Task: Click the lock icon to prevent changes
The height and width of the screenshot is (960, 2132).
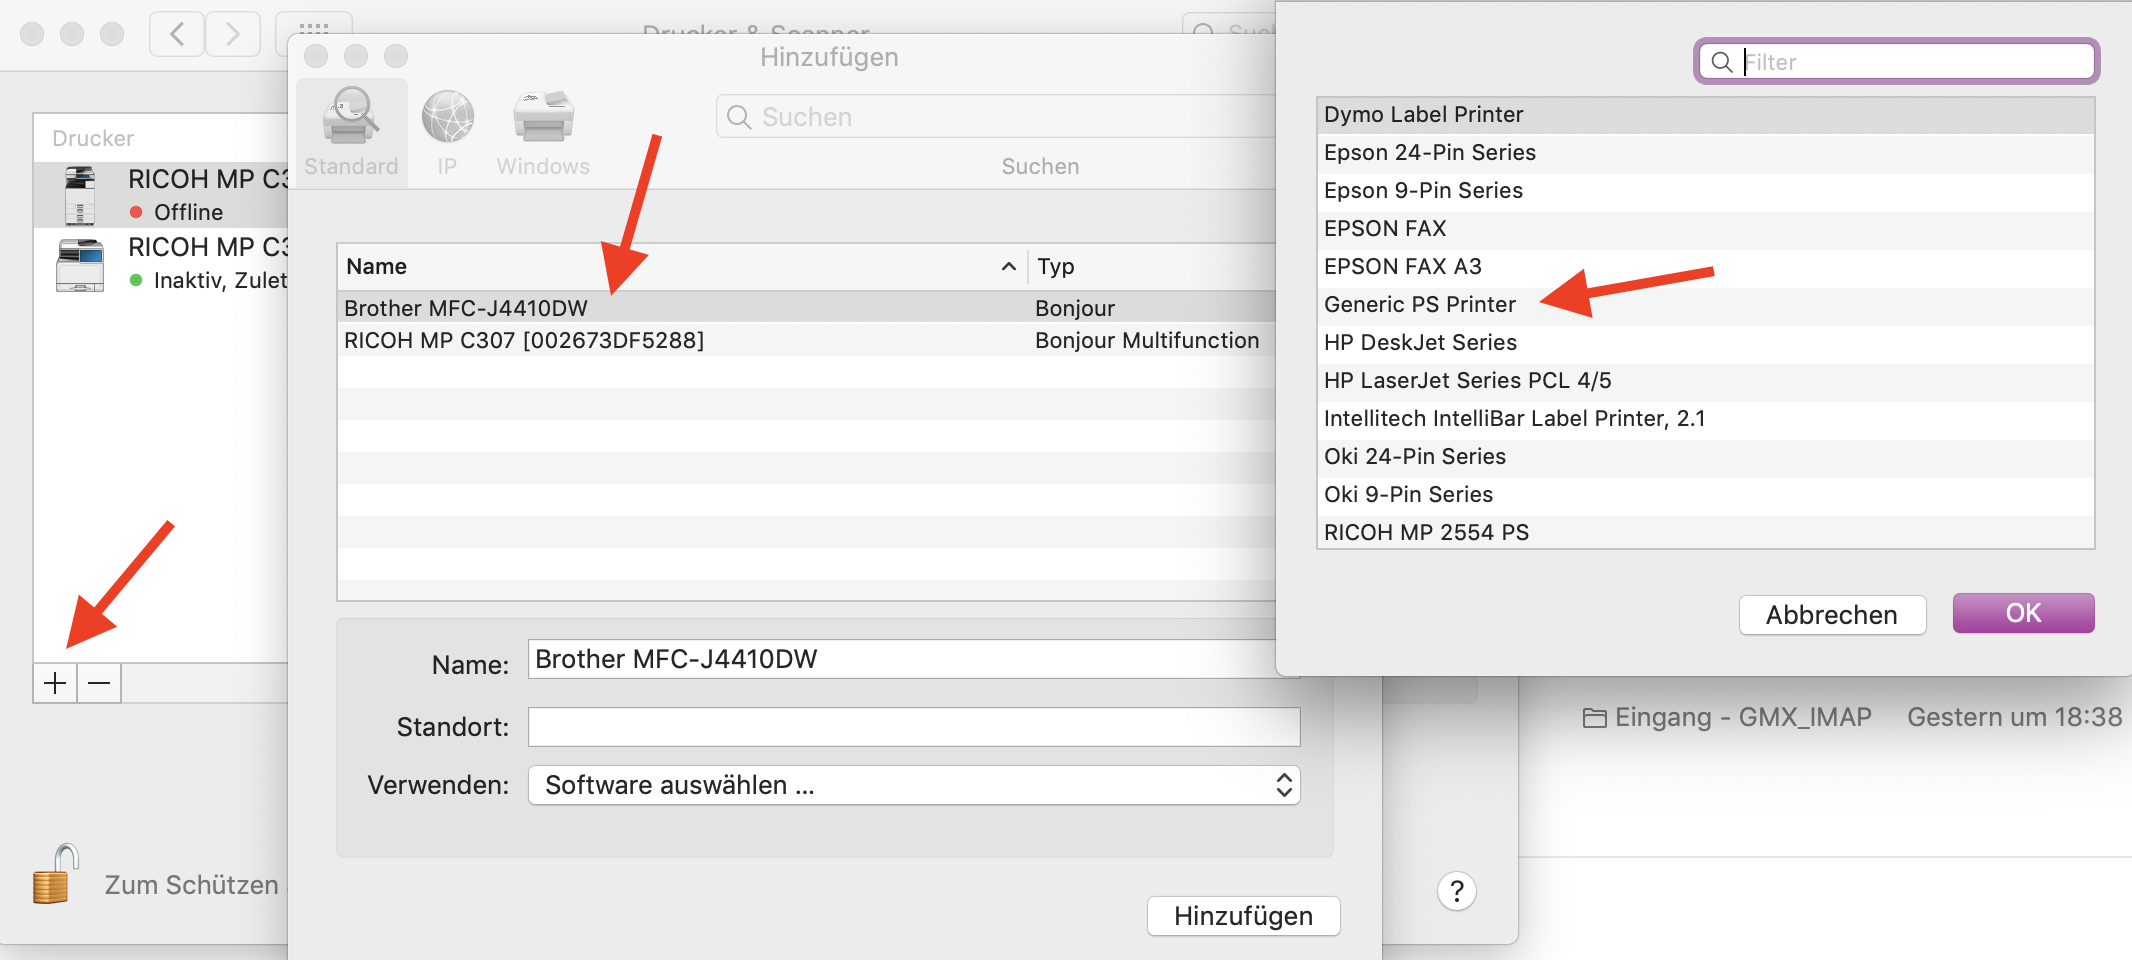Action: click(55, 873)
